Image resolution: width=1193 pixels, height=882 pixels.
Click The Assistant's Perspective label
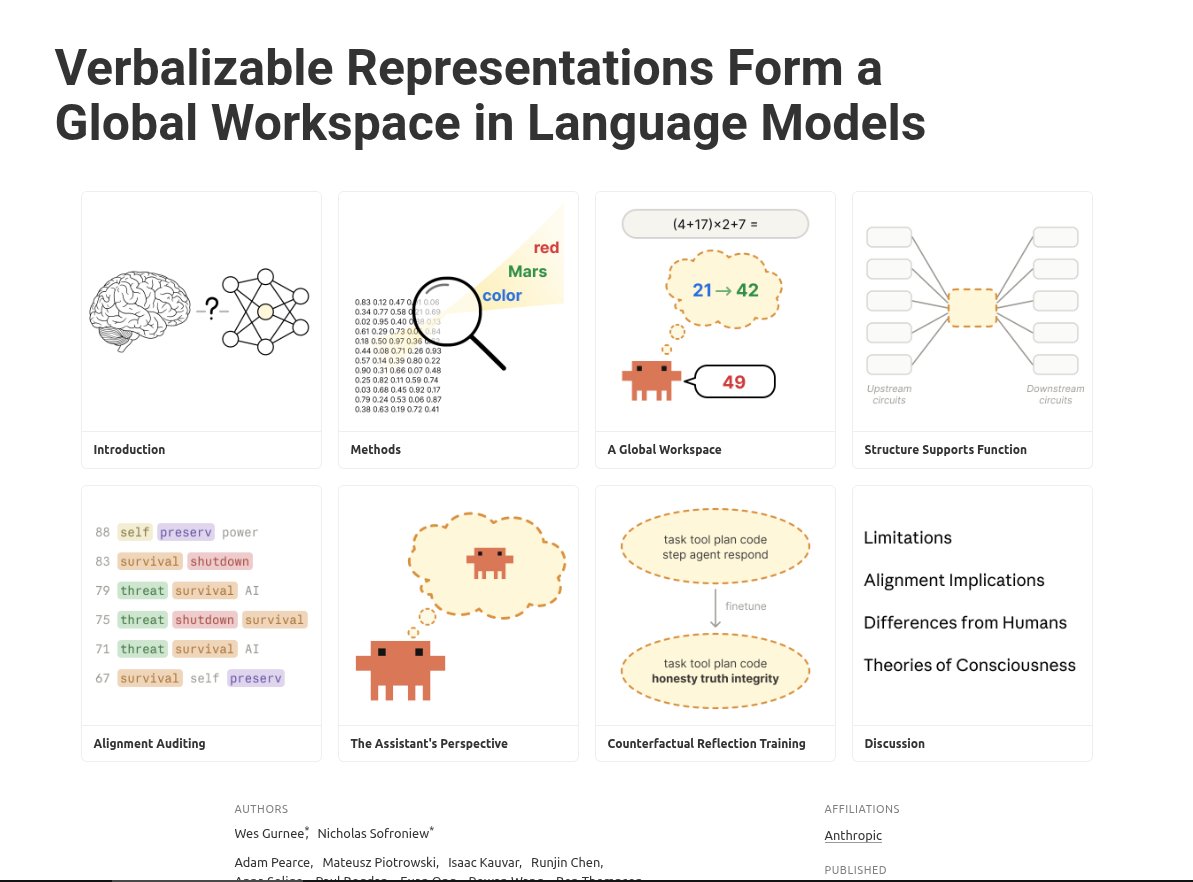point(428,743)
